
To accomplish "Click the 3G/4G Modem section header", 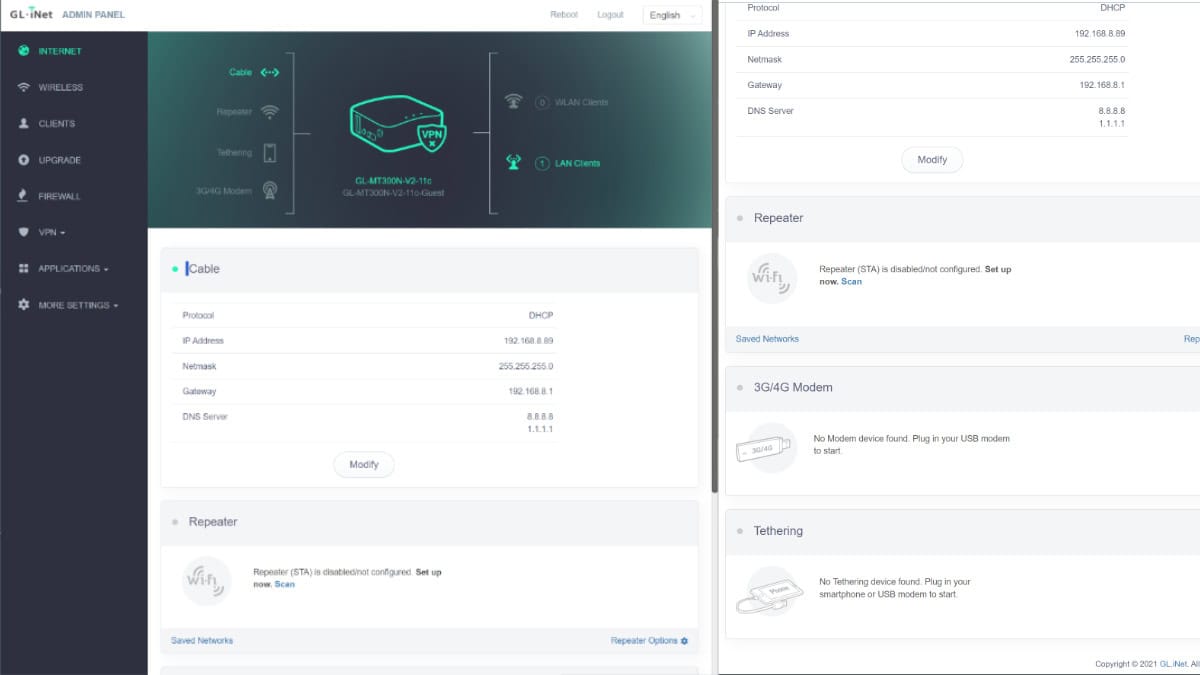I will point(962,387).
